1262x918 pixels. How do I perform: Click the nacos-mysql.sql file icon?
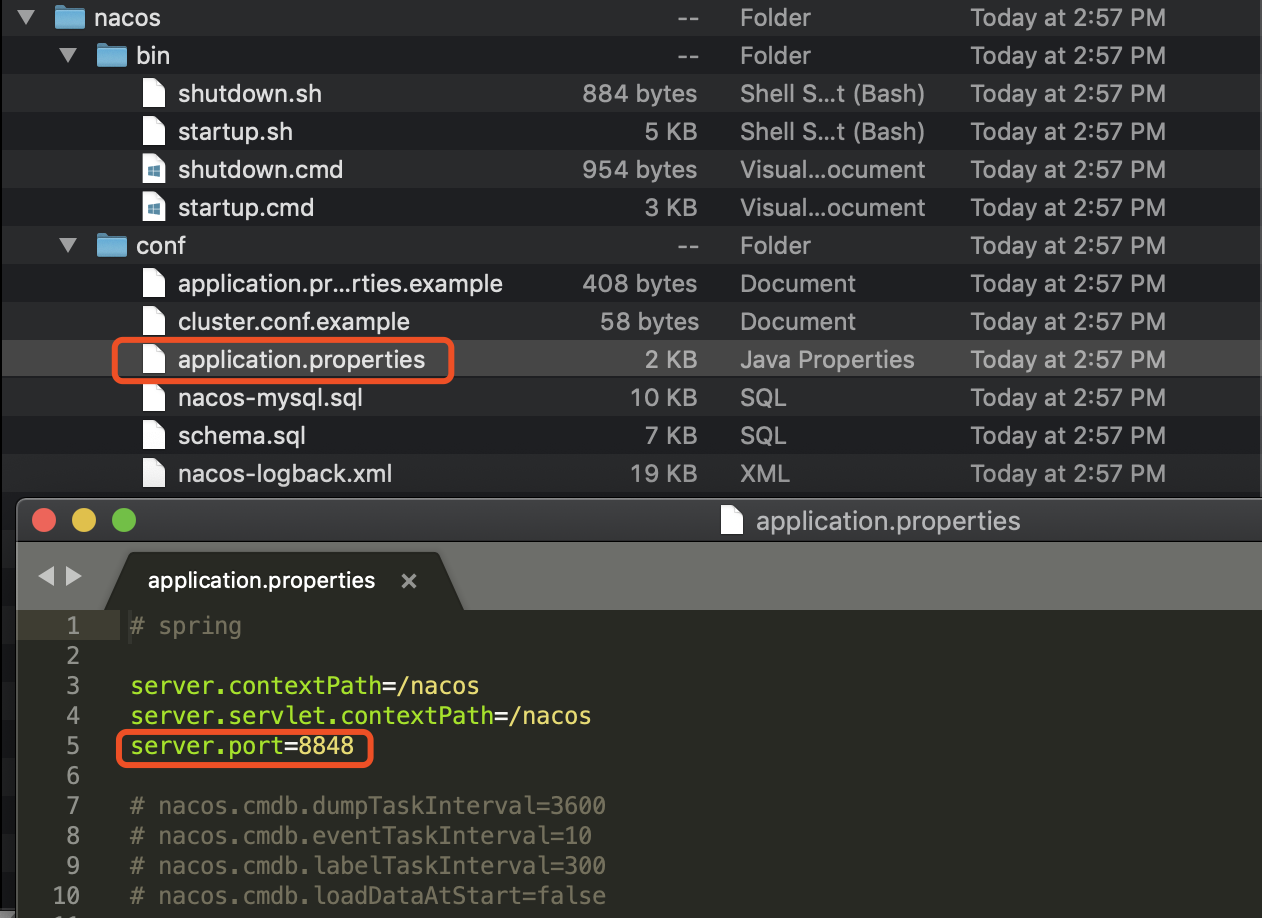pyautogui.click(x=153, y=397)
